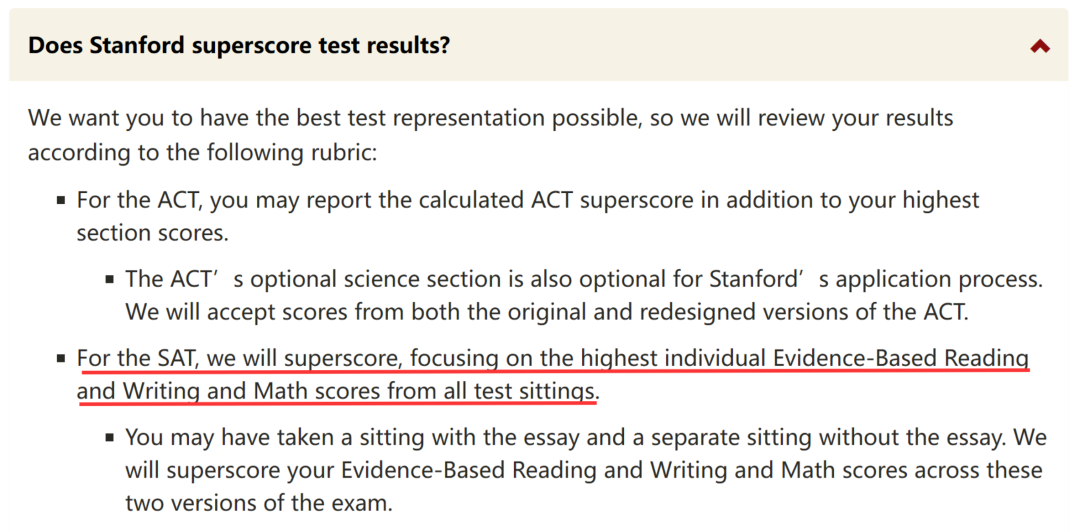This screenshot has width=1080, height=532.
Task: Click the text 'section scores.' under the ACT bullet
Action: pos(152,232)
